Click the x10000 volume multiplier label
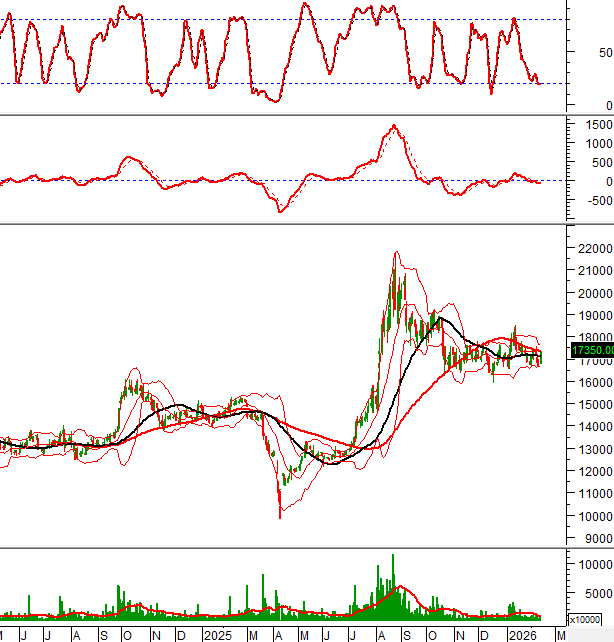 pos(588,621)
